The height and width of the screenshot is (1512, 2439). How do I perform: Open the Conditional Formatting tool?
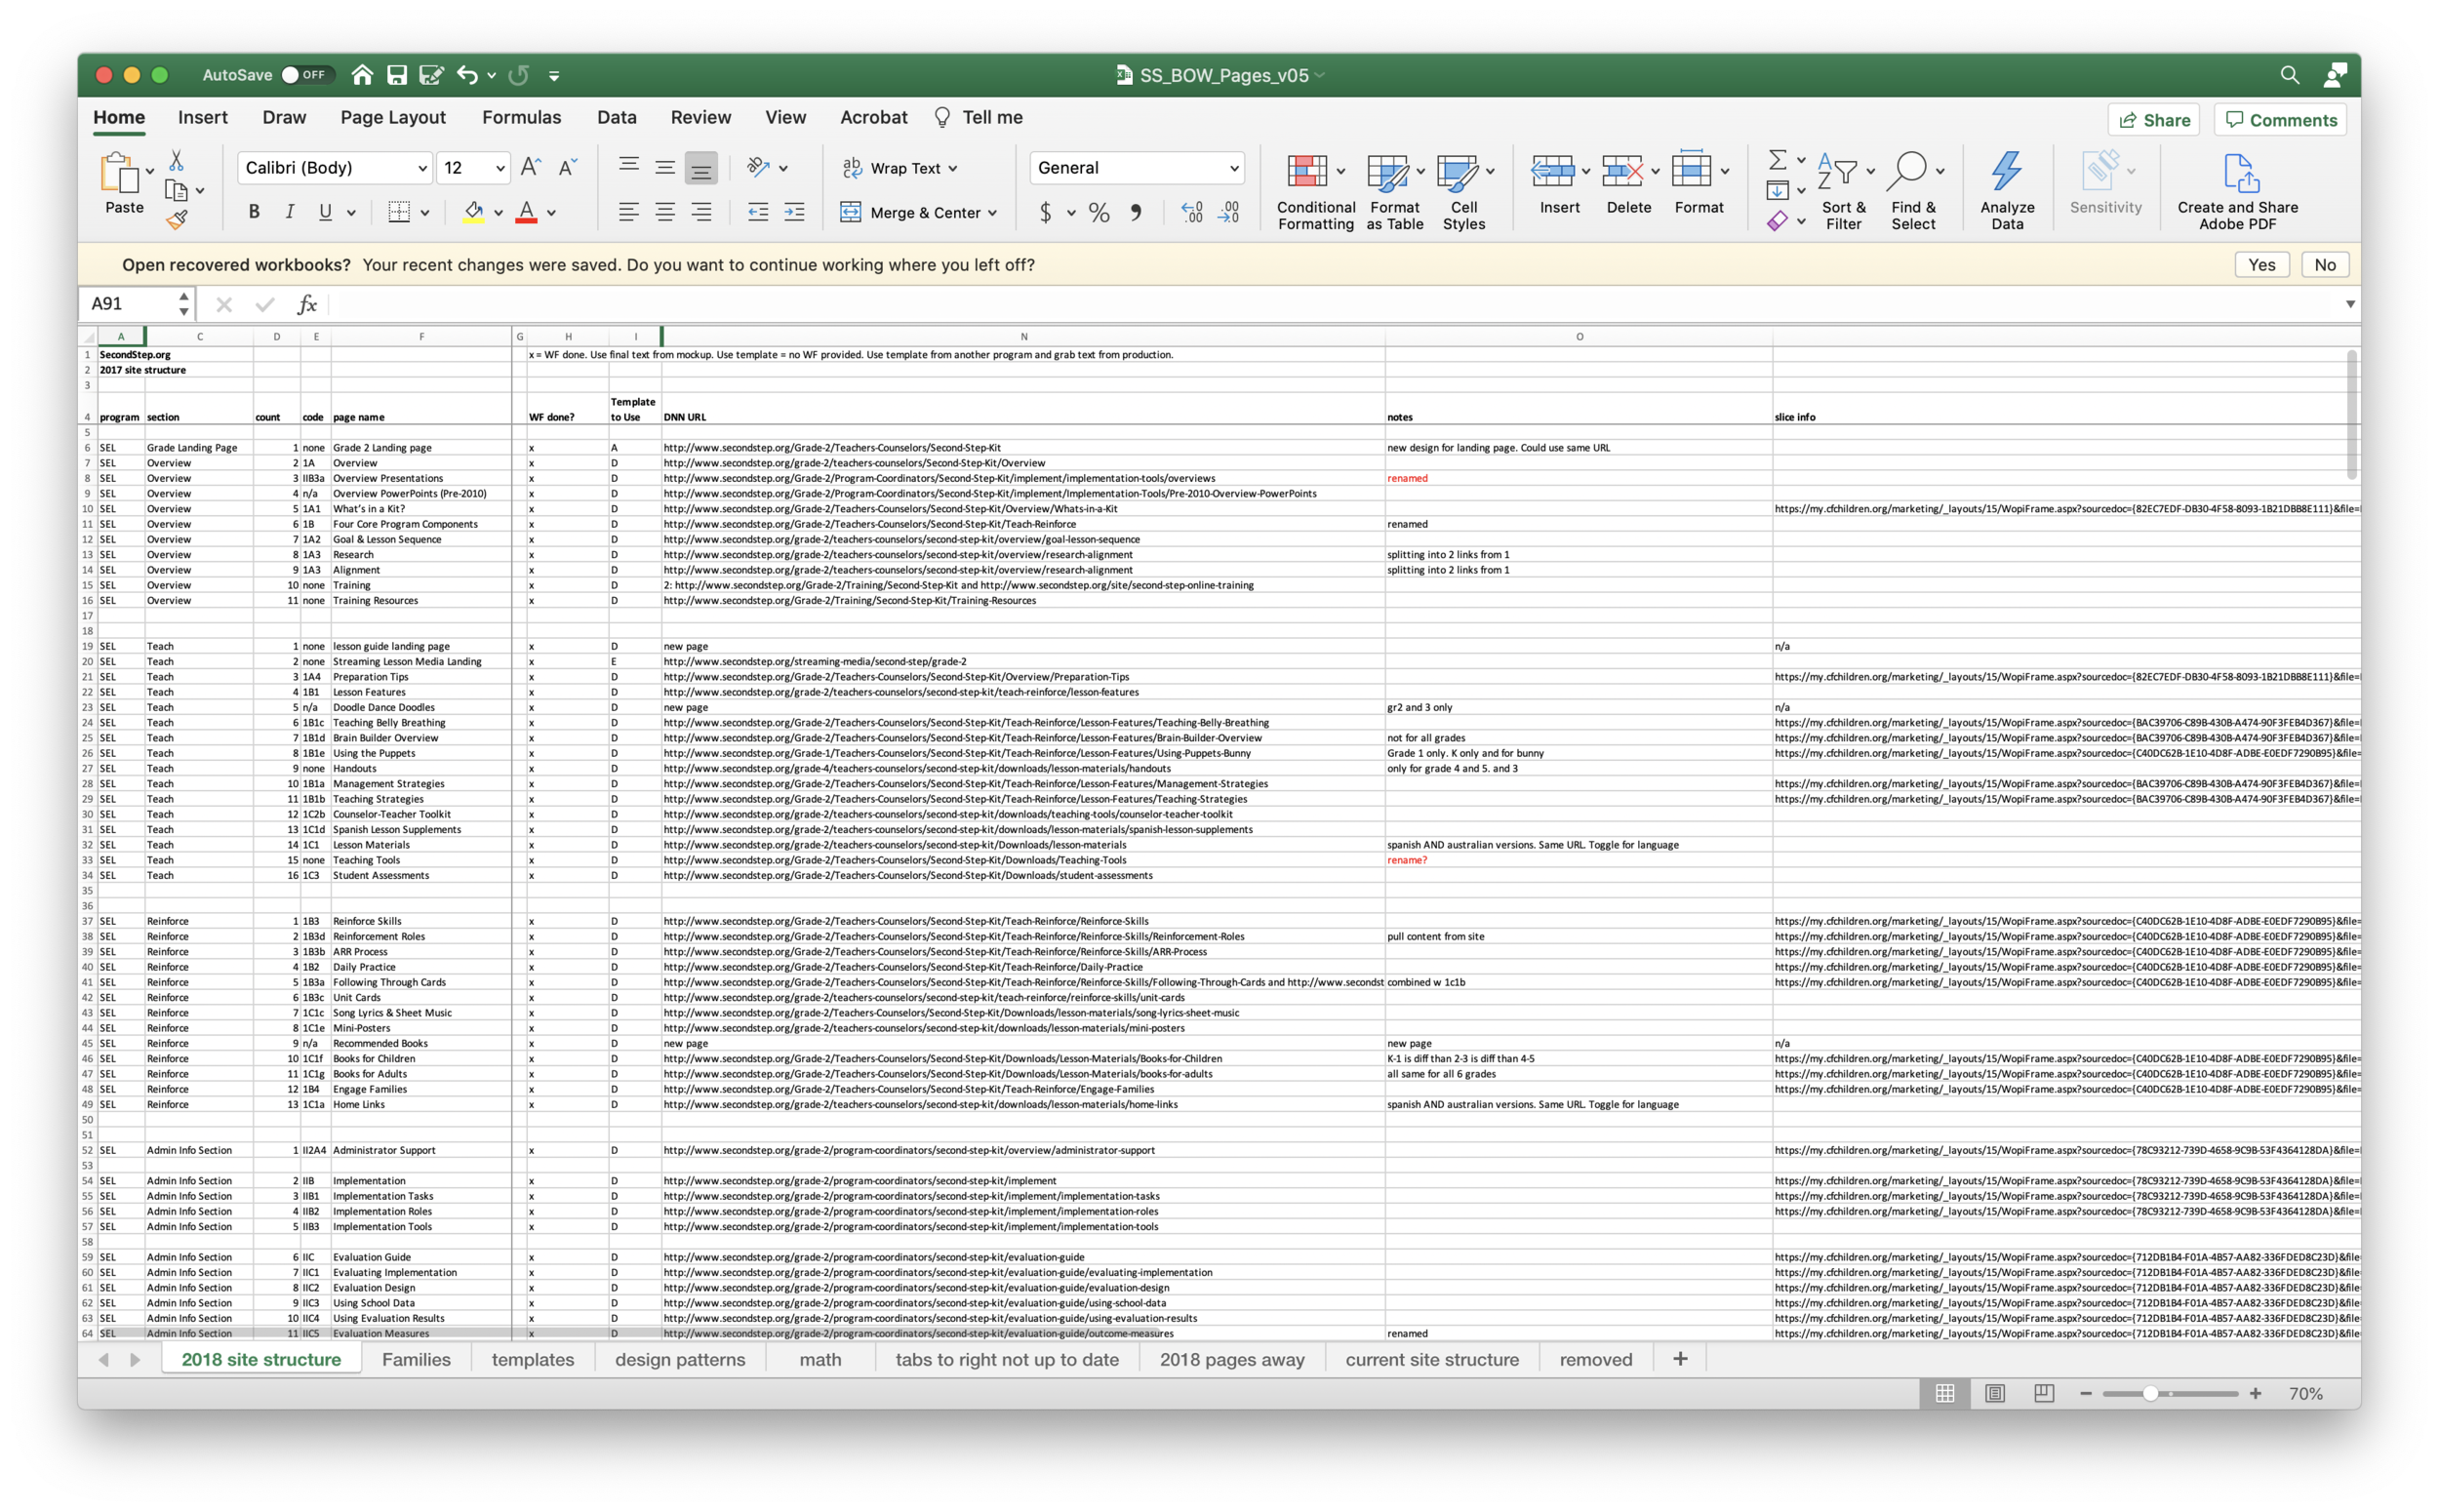[1313, 190]
